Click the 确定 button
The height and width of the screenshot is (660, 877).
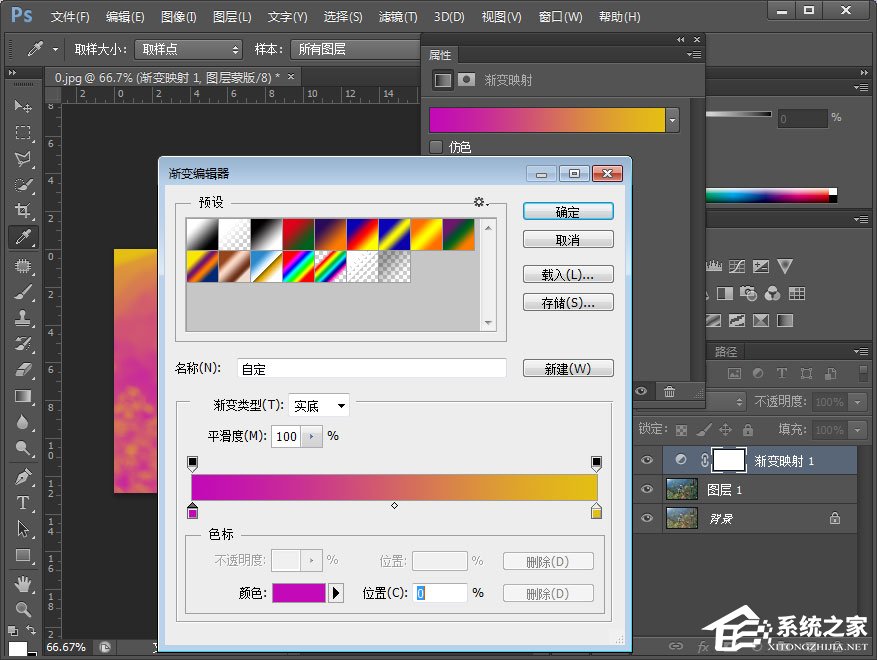(x=568, y=212)
